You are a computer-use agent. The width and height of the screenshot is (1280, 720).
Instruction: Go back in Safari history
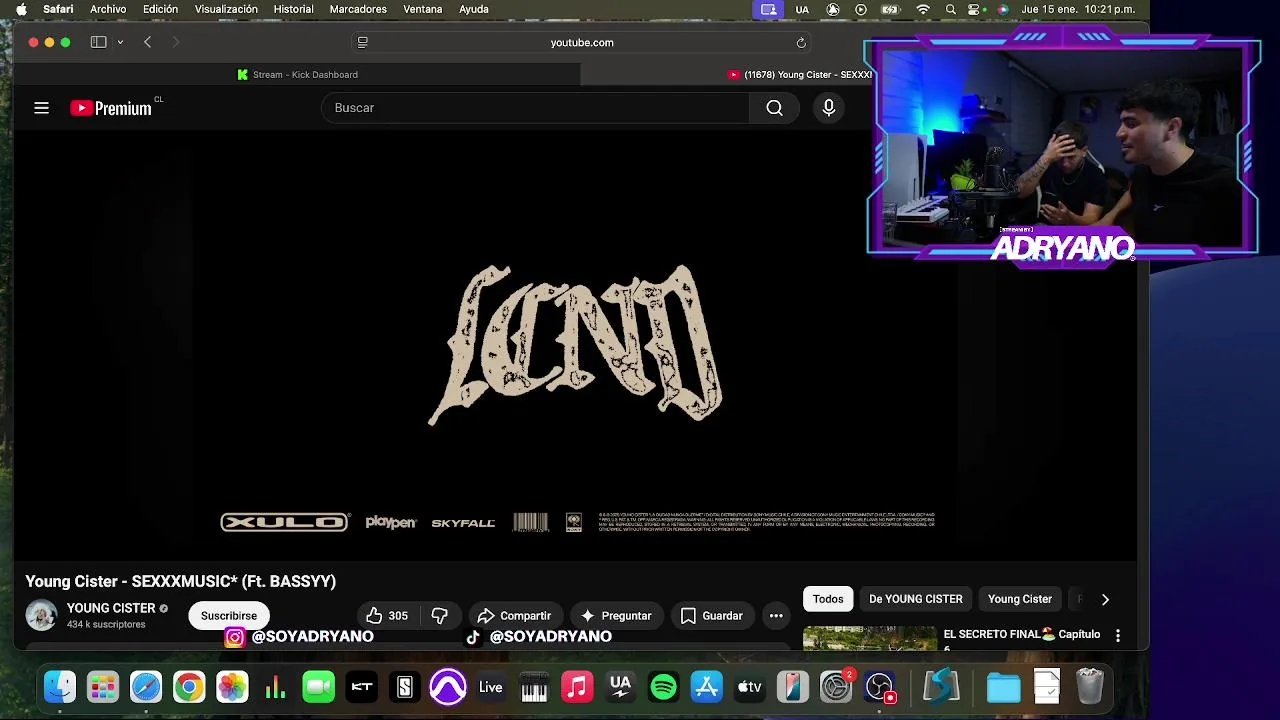(x=147, y=42)
